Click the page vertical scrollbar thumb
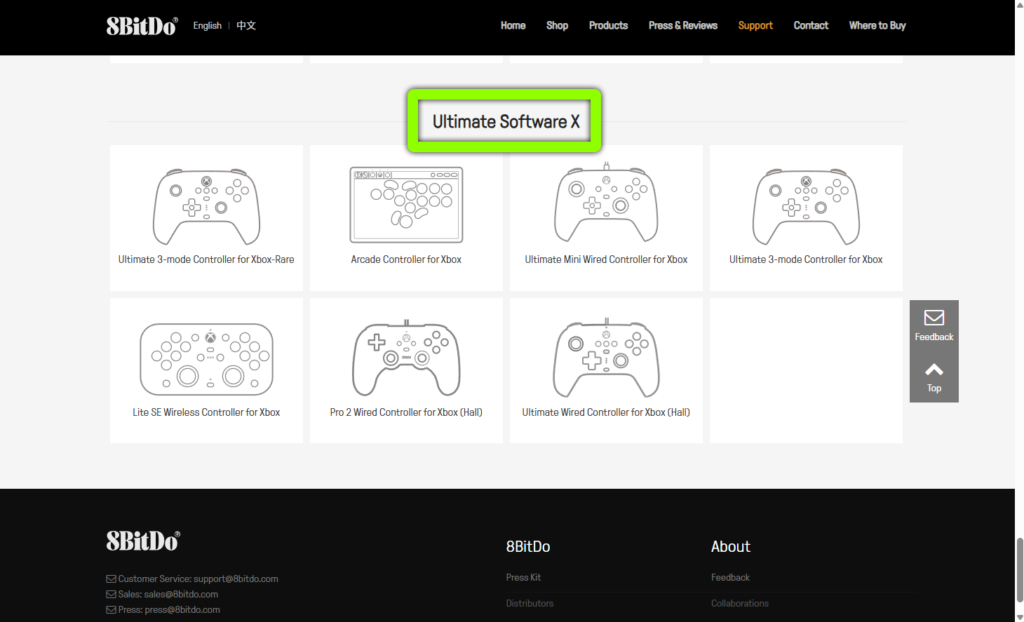Viewport: 1024px width, 622px height. (x=1019, y=568)
